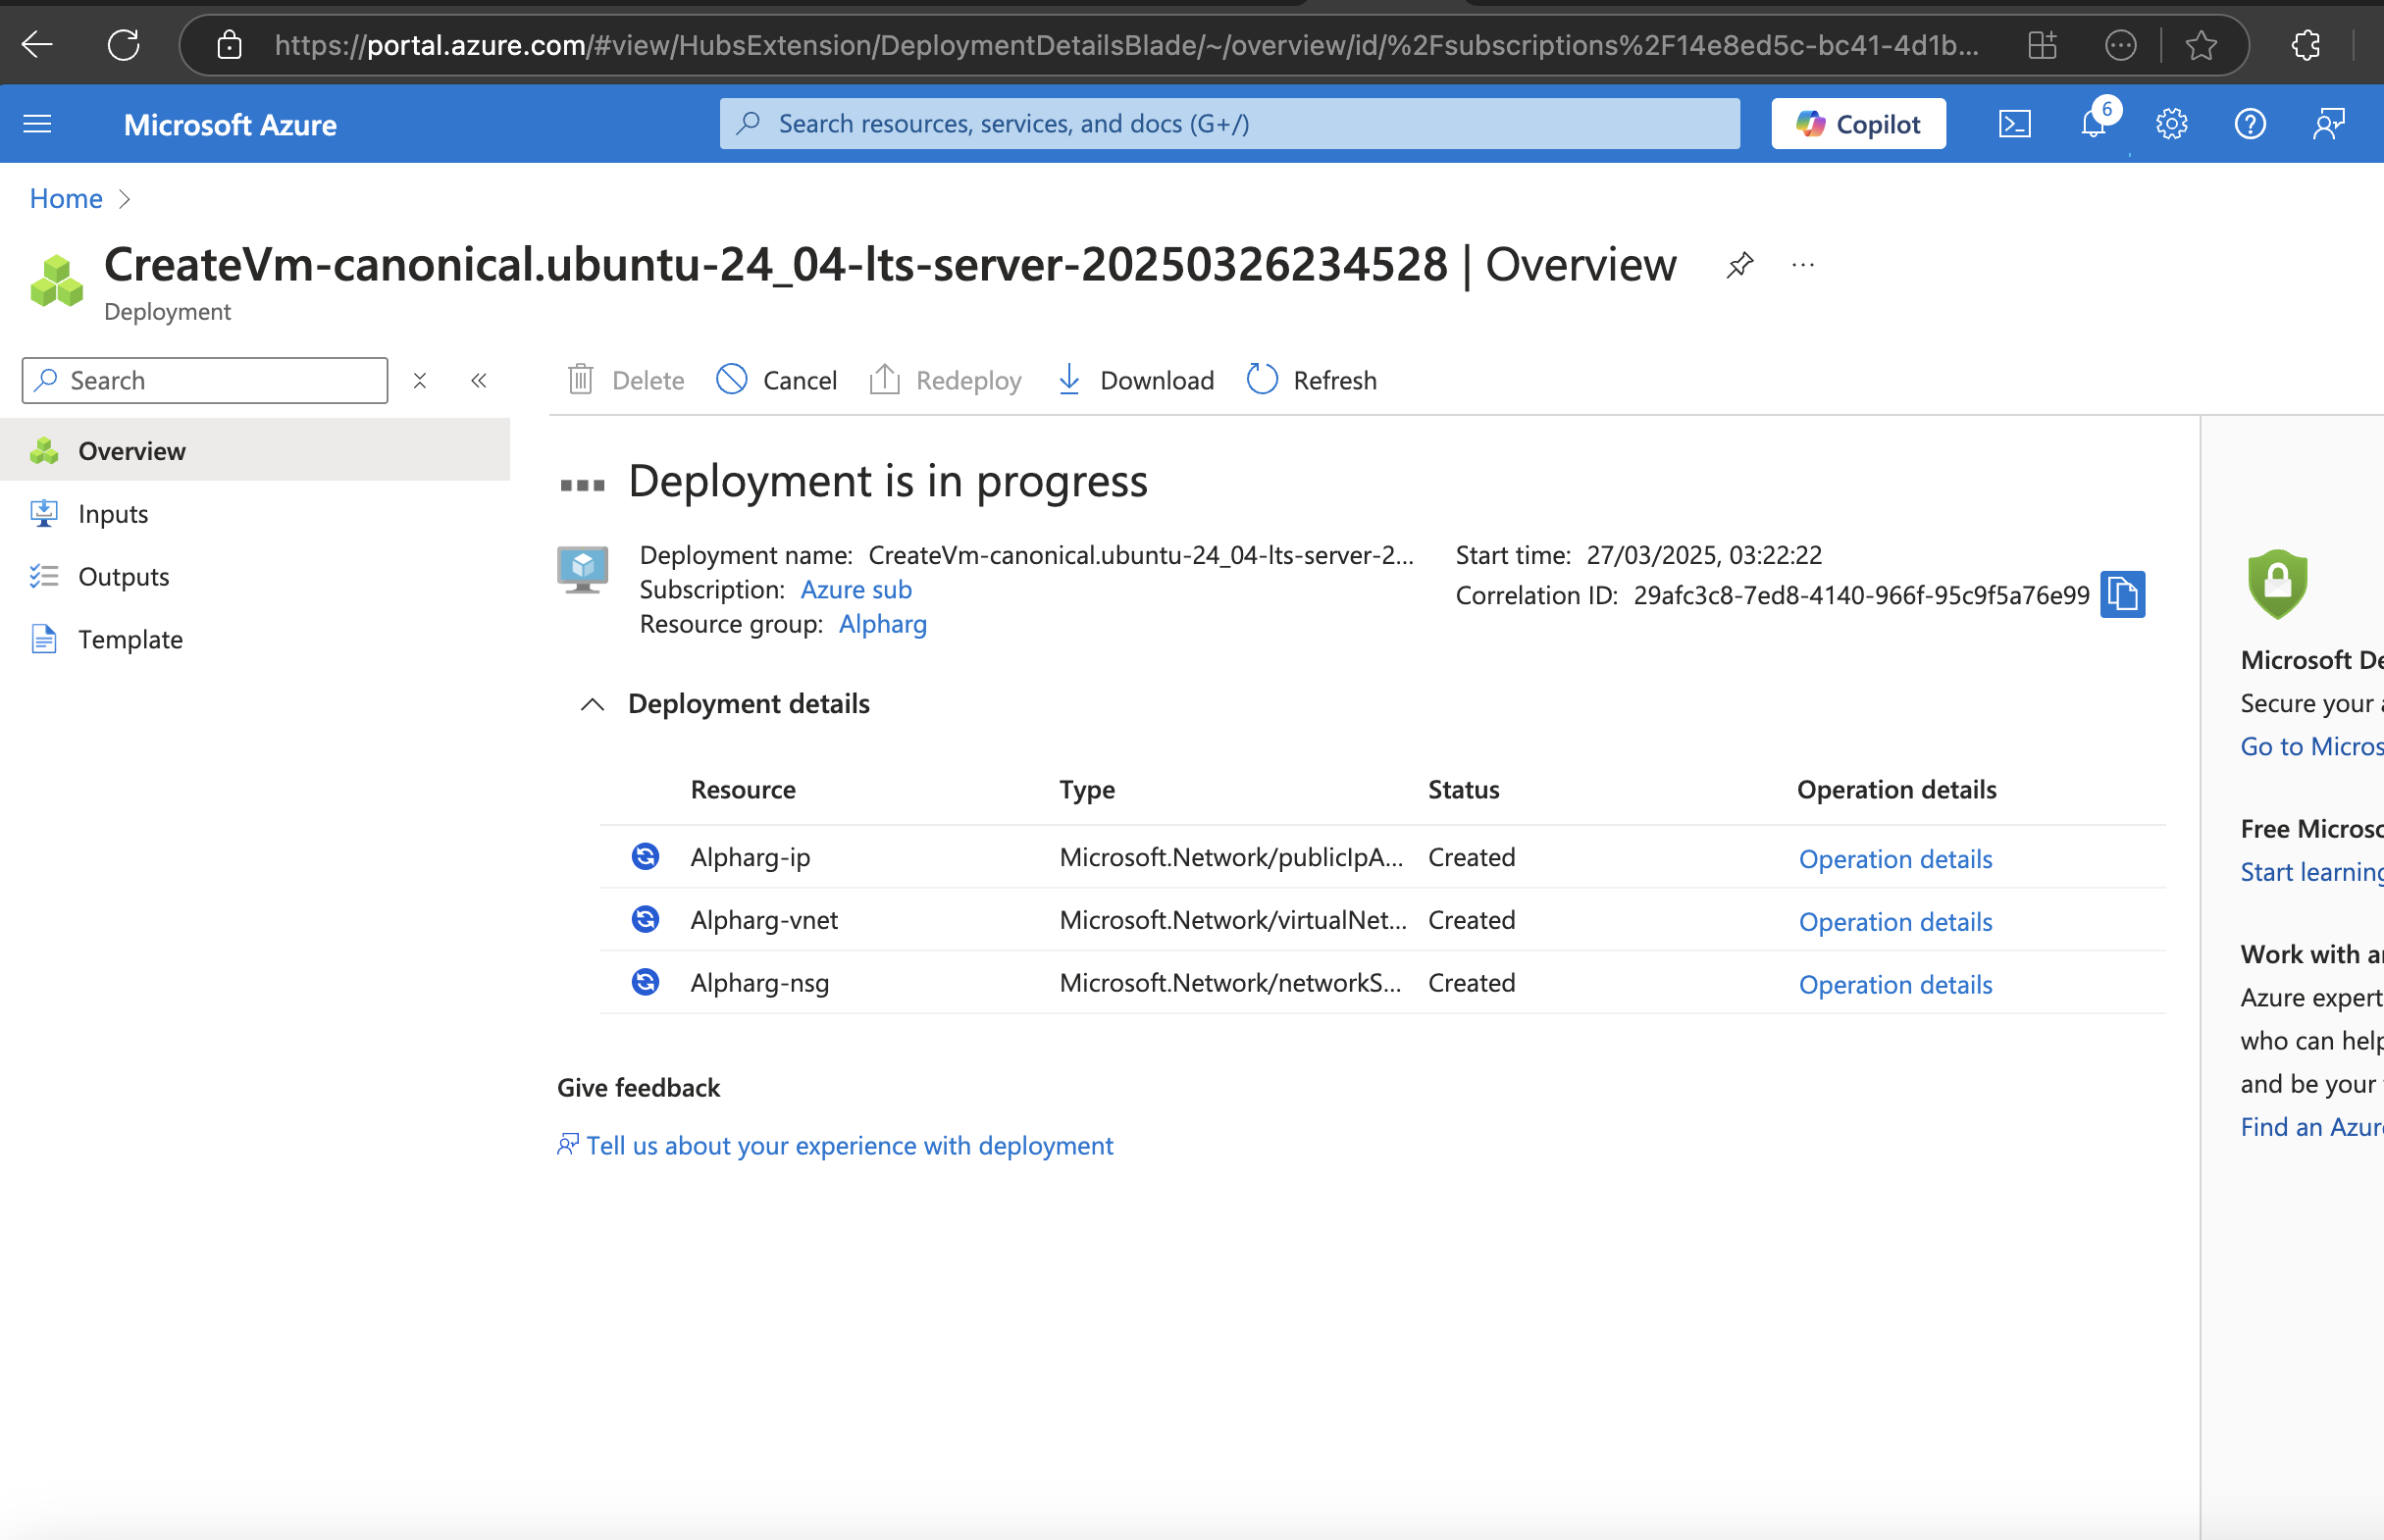Click the Status column header
This screenshot has height=1540, width=2384.
pos(1463,790)
